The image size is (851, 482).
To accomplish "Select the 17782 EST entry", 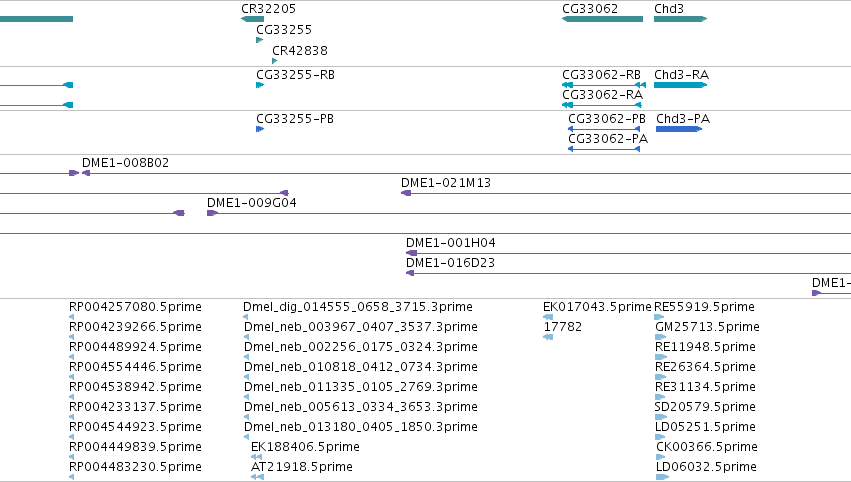I will click(x=563, y=327).
